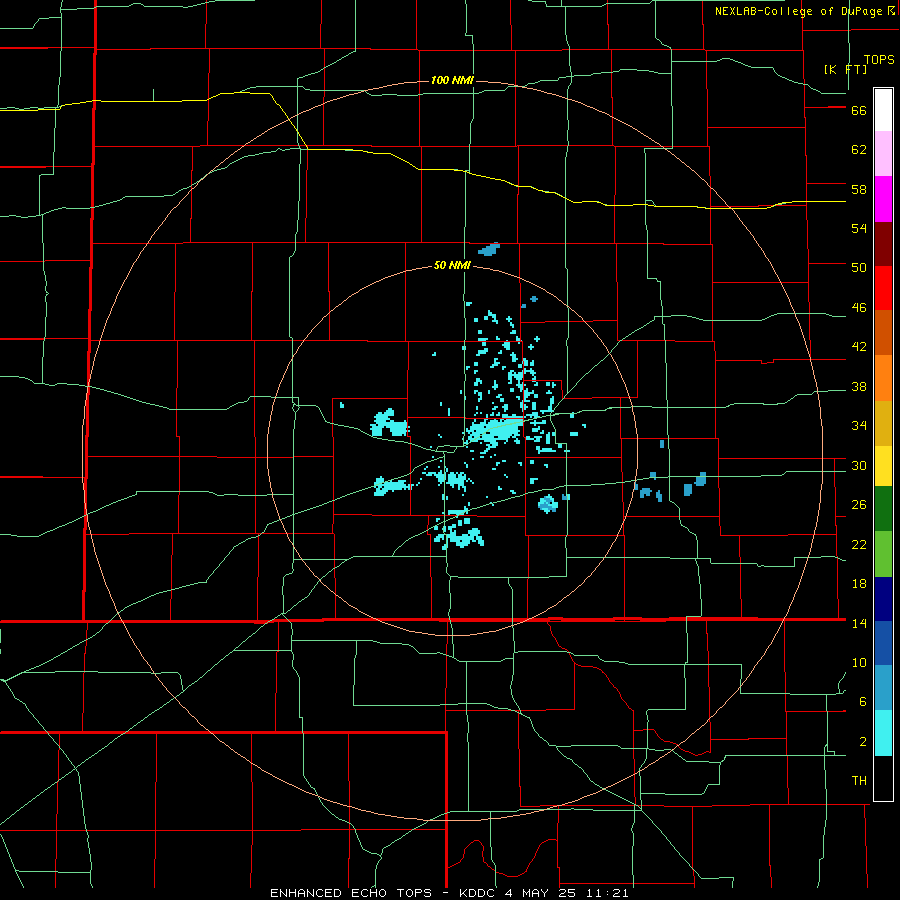
Task: Click the round cyan echo with a blue center
Action: [548, 504]
